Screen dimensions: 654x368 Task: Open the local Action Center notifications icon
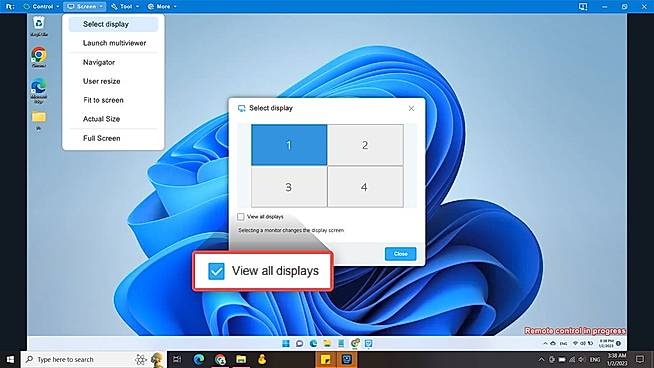(640, 359)
